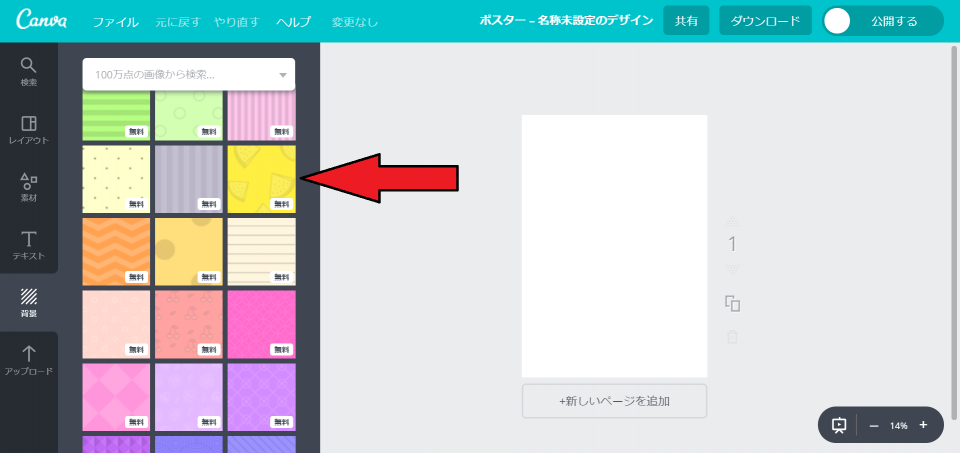Select purple circle-grid background
960x453 pixels.
pyautogui.click(x=261, y=397)
